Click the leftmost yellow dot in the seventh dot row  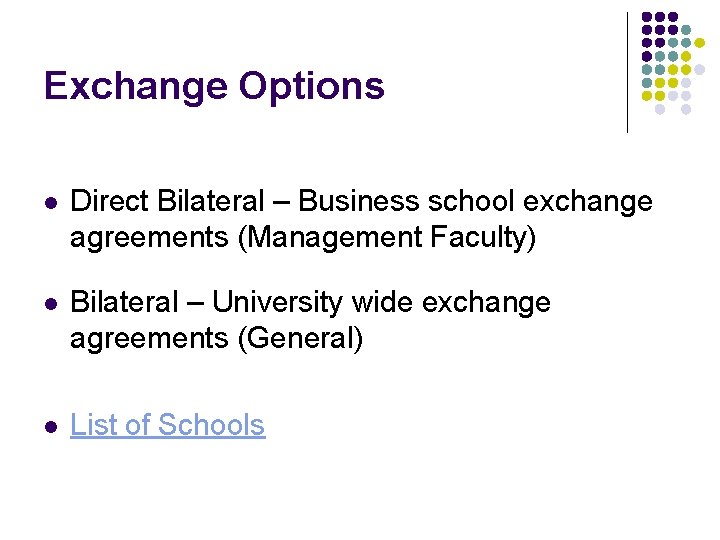[x=647, y=96]
